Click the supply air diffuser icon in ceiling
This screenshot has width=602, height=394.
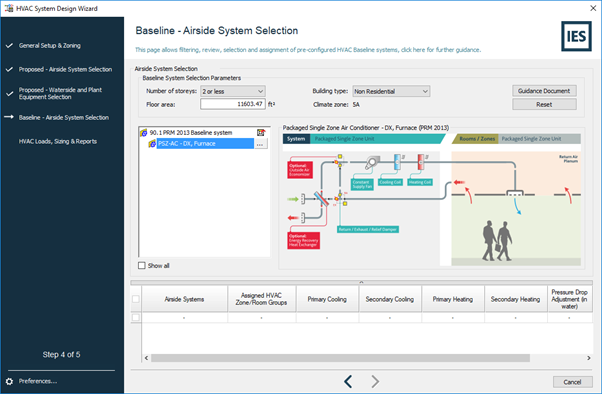click(515, 194)
